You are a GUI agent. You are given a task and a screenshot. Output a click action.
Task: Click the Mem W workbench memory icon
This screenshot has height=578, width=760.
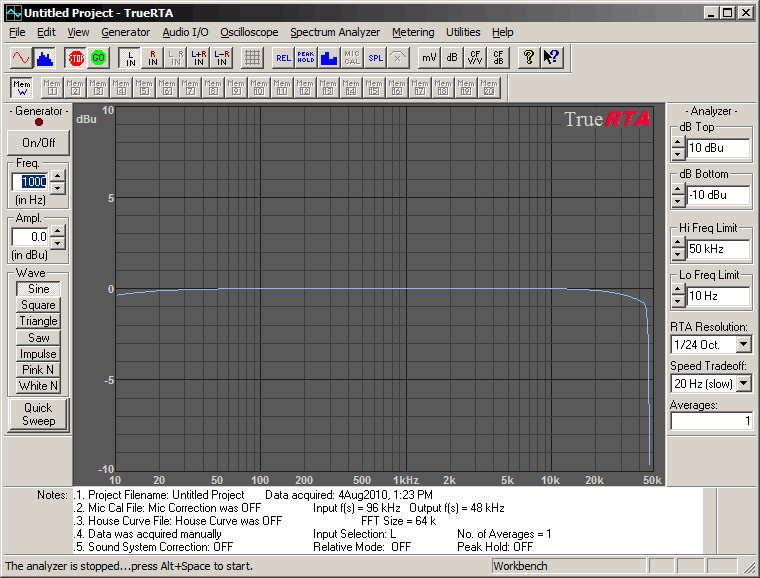(22, 88)
